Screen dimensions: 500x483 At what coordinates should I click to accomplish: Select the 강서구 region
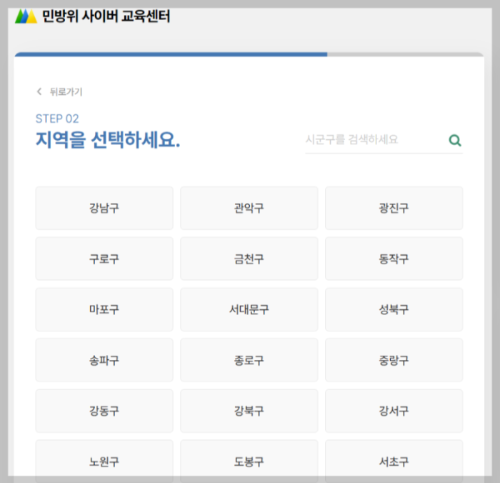(394, 411)
